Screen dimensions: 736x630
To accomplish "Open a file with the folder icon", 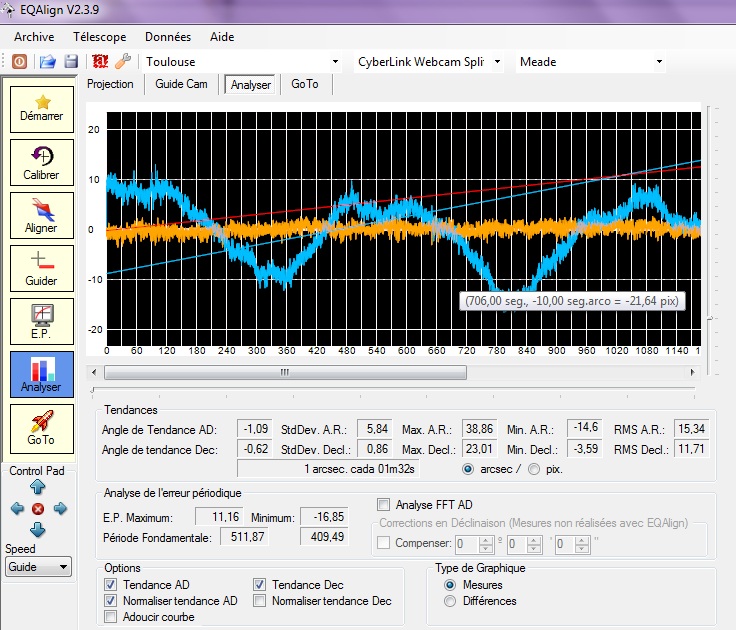I will point(47,61).
